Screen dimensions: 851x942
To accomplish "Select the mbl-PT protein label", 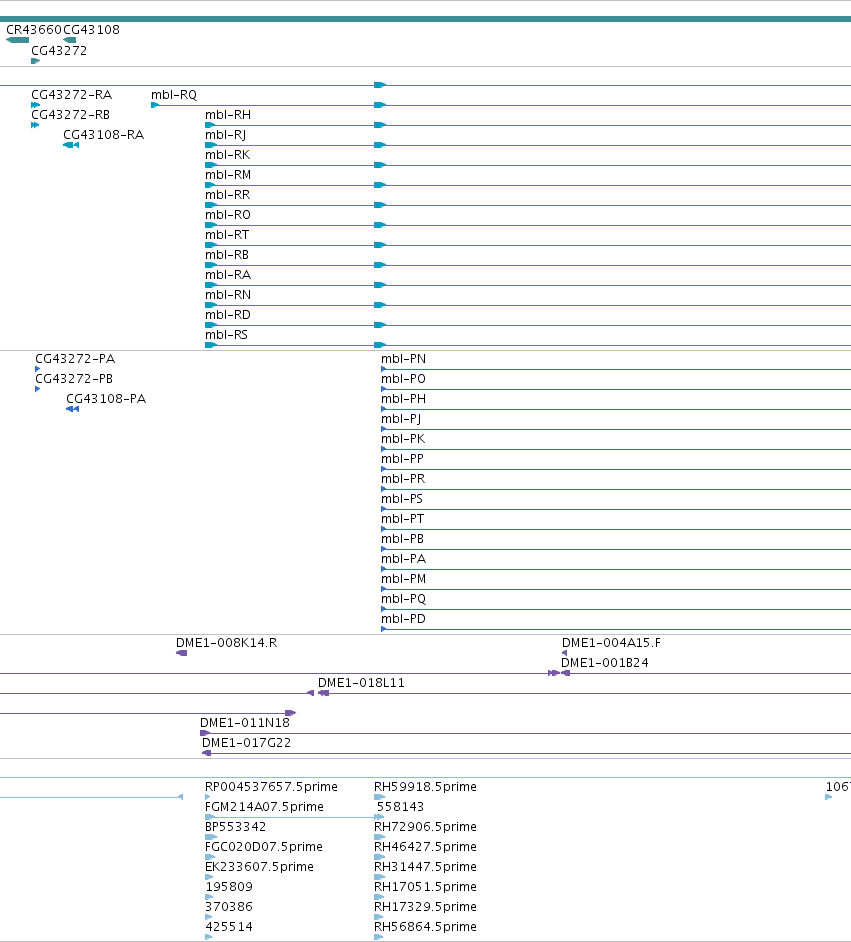I will coord(402,518).
